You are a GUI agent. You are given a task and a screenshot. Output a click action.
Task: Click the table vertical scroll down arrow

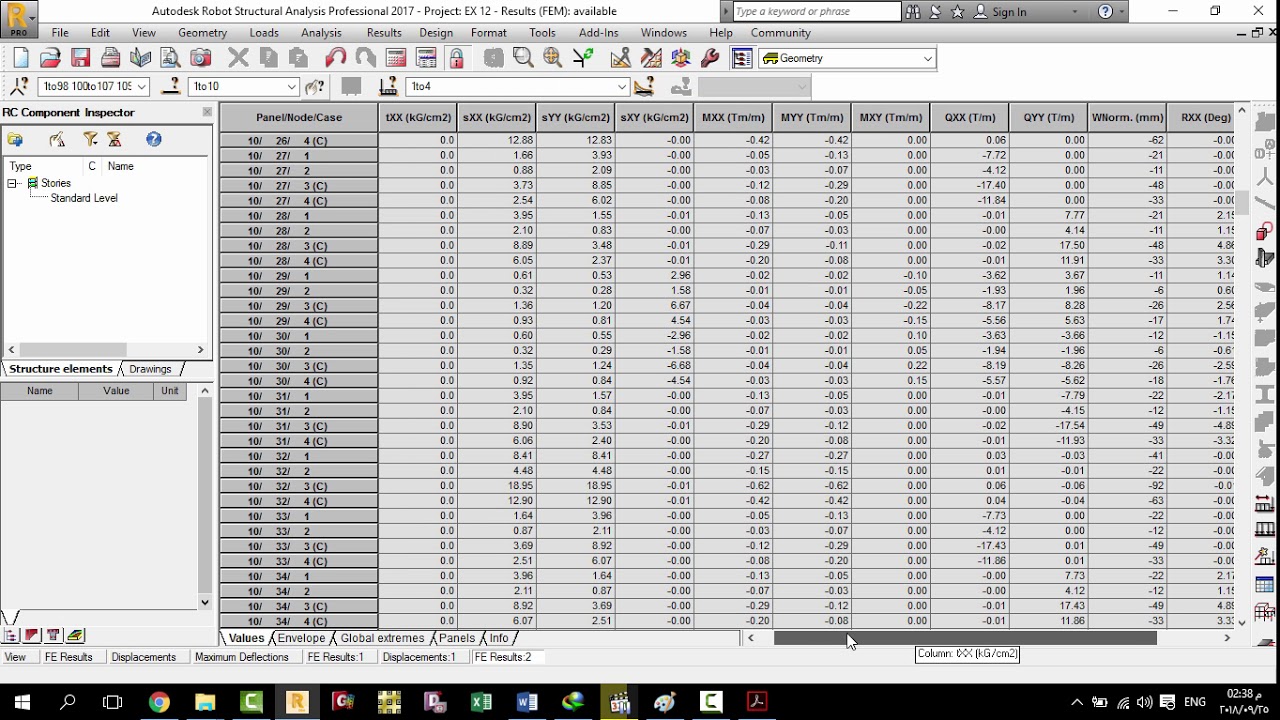(x=1242, y=622)
